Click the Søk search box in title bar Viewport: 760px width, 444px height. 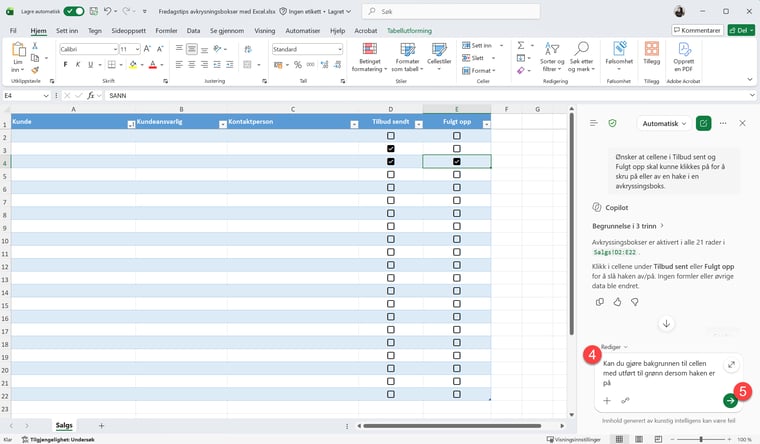click(x=451, y=11)
